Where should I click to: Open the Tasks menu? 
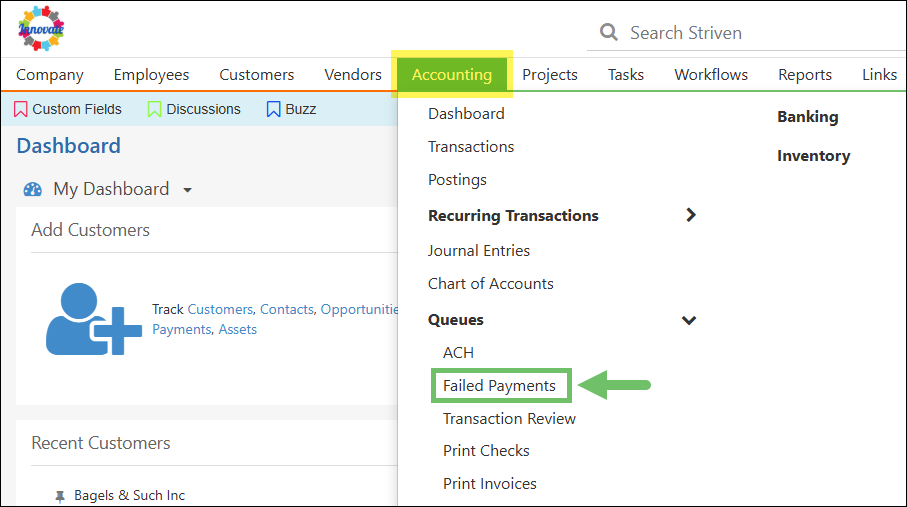[x=626, y=75]
